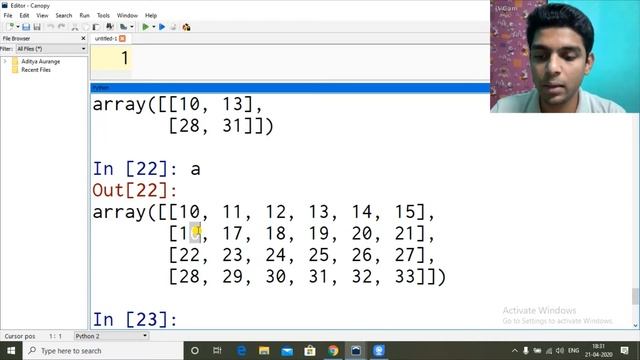Open Microsoft Store from the taskbar
The height and width of the screenshot is (360, 640).
point(310,351)
